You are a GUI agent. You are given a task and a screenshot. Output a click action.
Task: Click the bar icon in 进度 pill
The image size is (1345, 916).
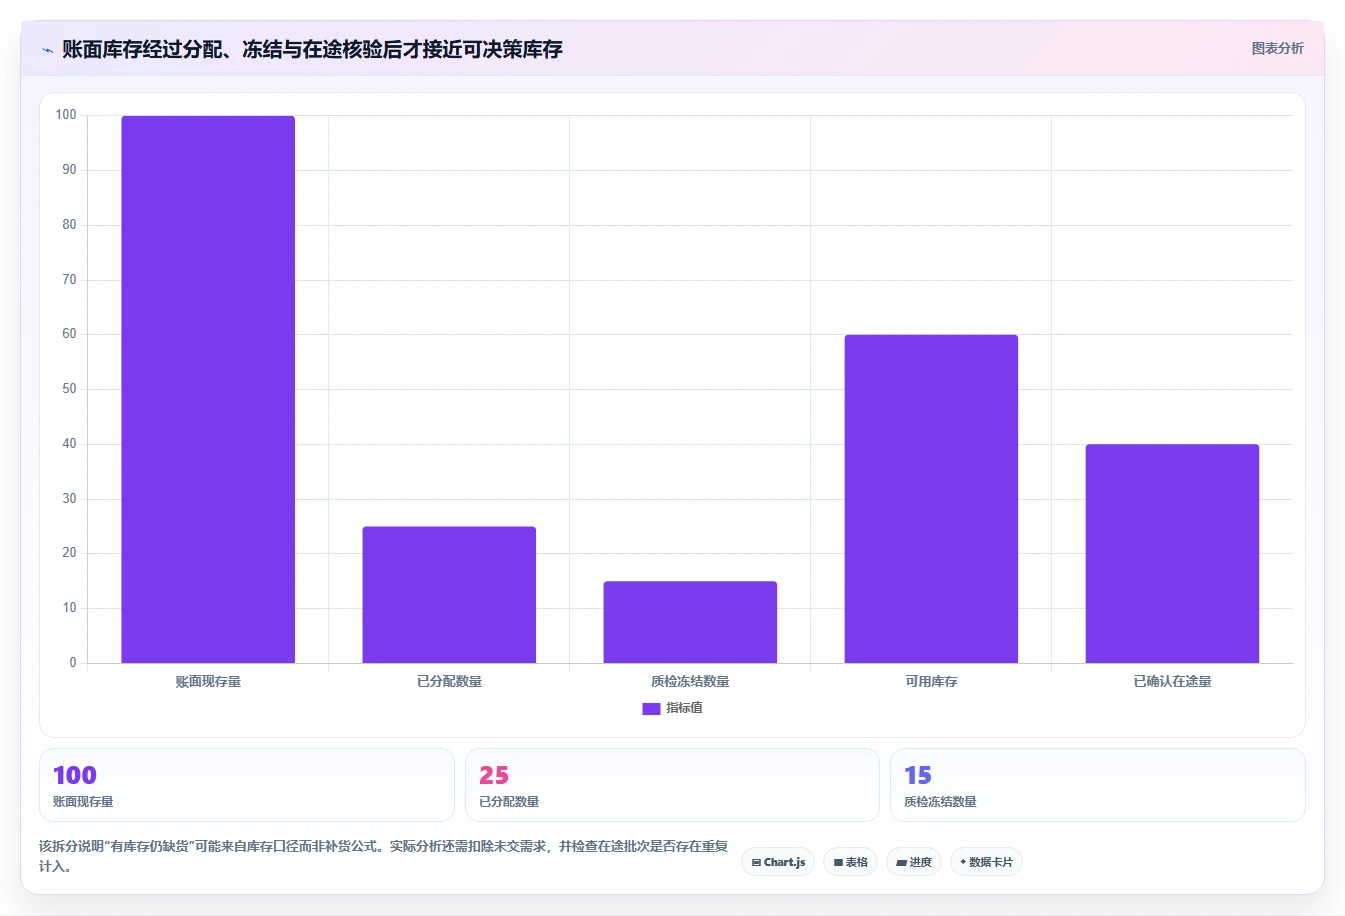tap(901, 862)
